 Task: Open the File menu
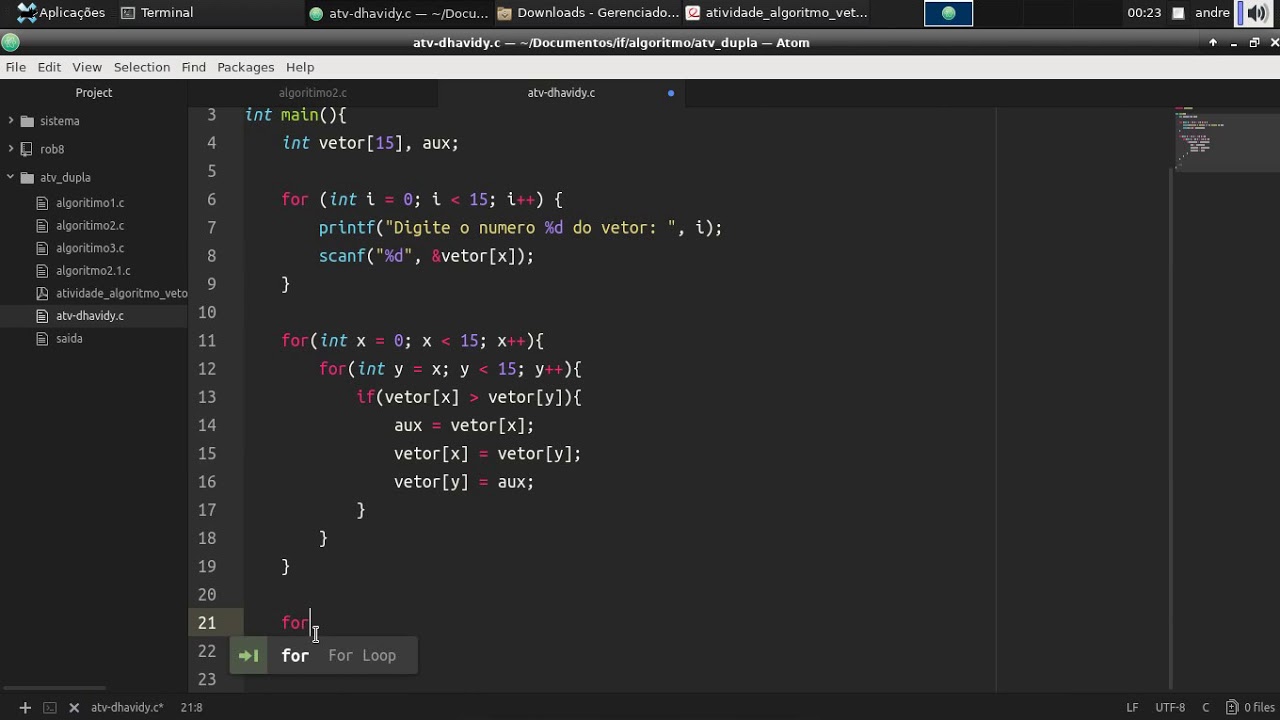coord(16,67)
